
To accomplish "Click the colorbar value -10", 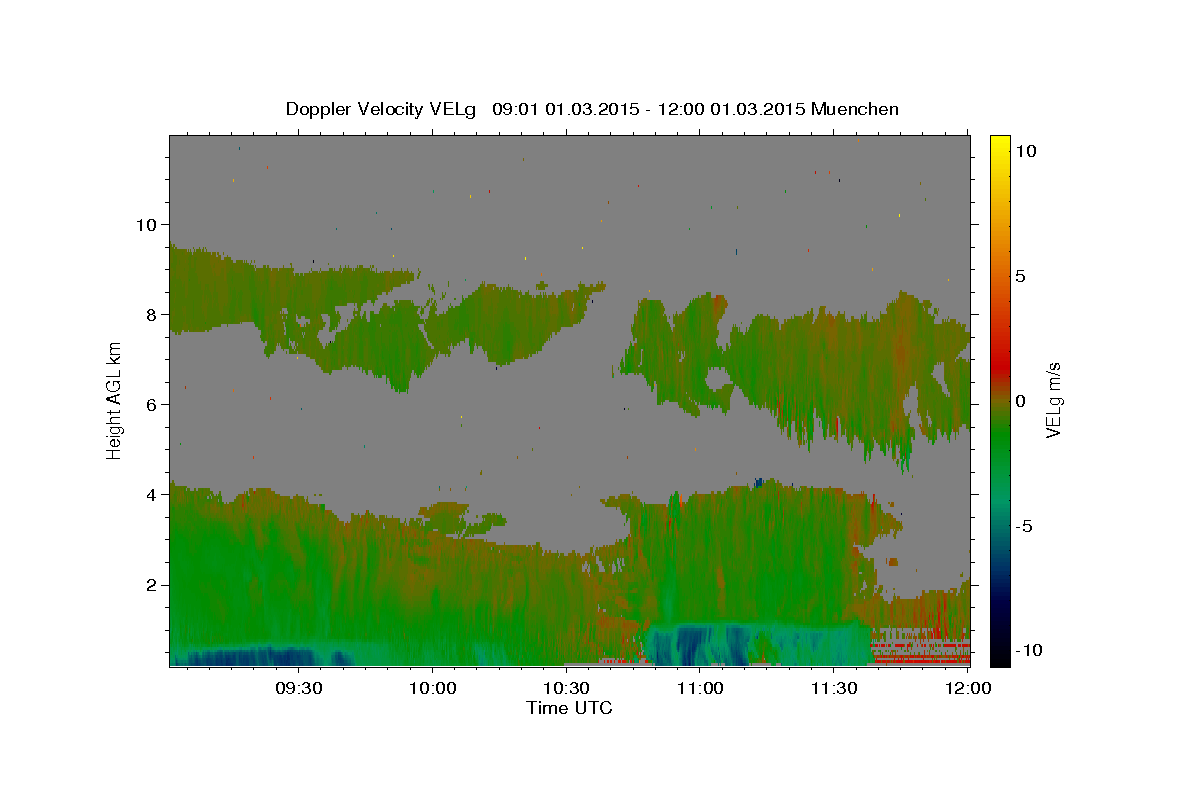I will [x=1028, y=651].
